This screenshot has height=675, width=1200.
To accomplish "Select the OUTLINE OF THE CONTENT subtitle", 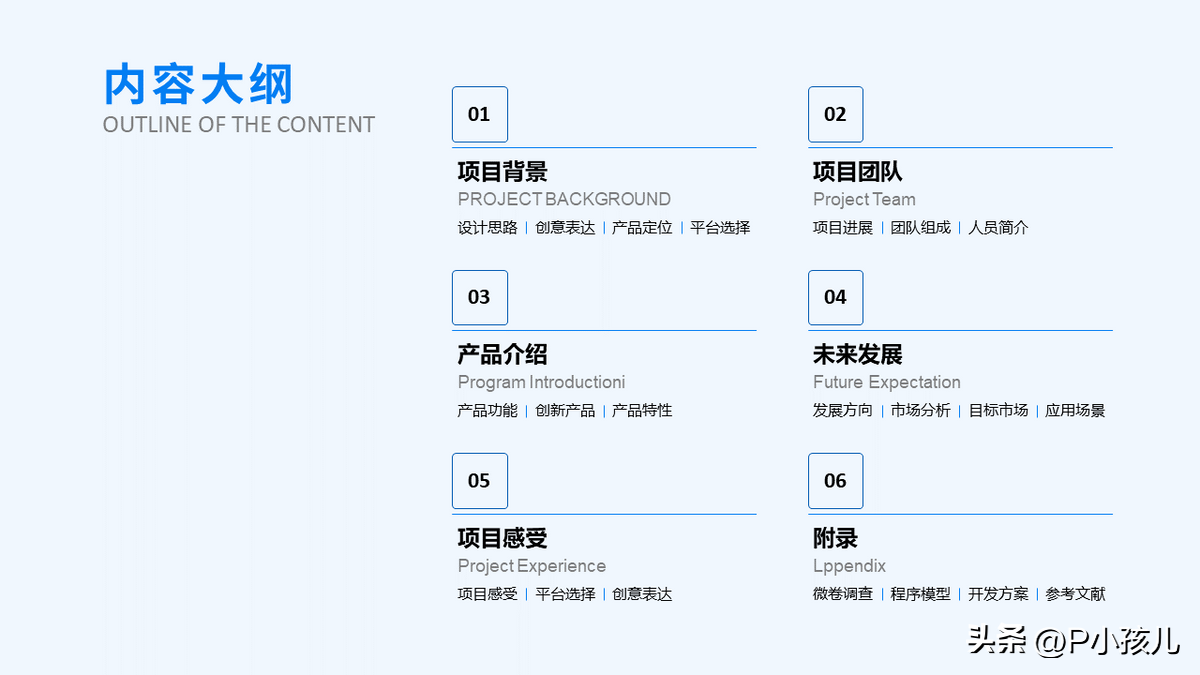I will 239,125.
